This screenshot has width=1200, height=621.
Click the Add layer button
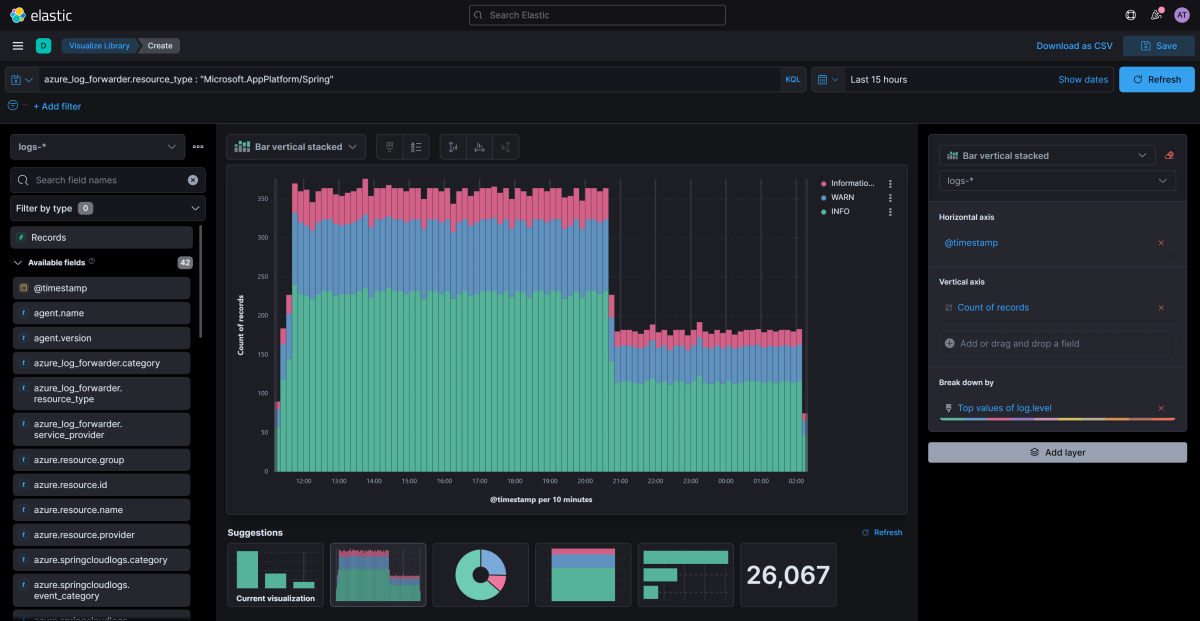tap(1058, 453)
